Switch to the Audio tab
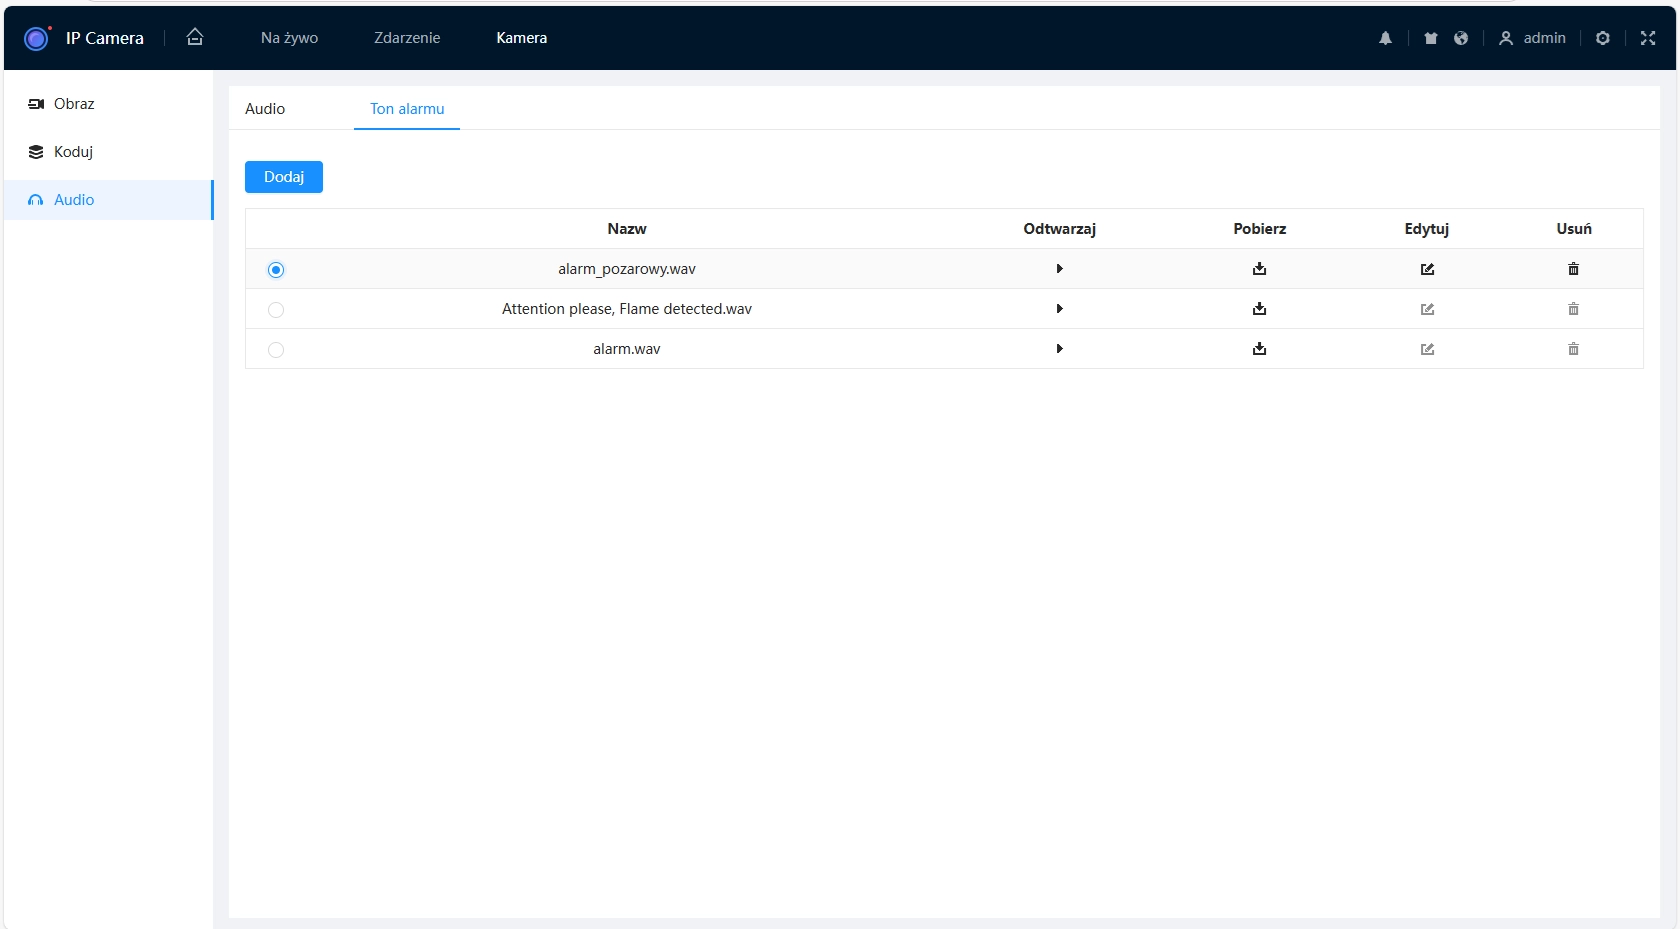The height and width of the screenshot is (929, 1680). tap(265, 109)
